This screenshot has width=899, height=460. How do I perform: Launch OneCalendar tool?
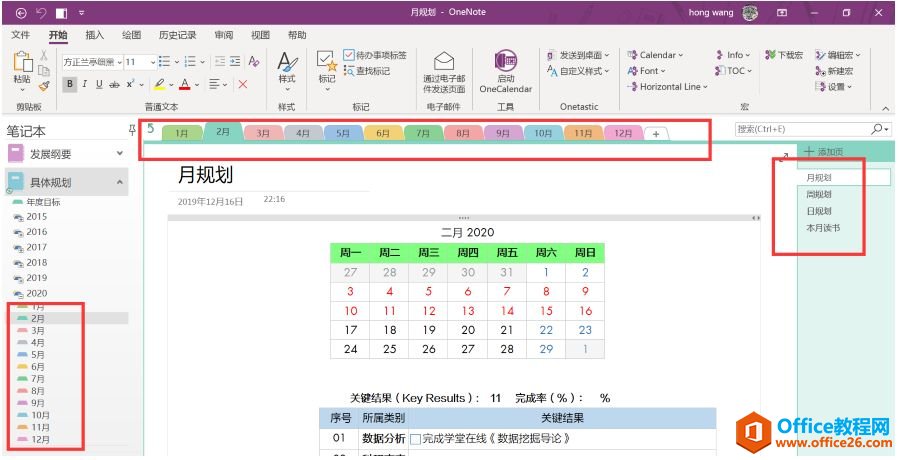pyautogui.click(x=506, y=71)
